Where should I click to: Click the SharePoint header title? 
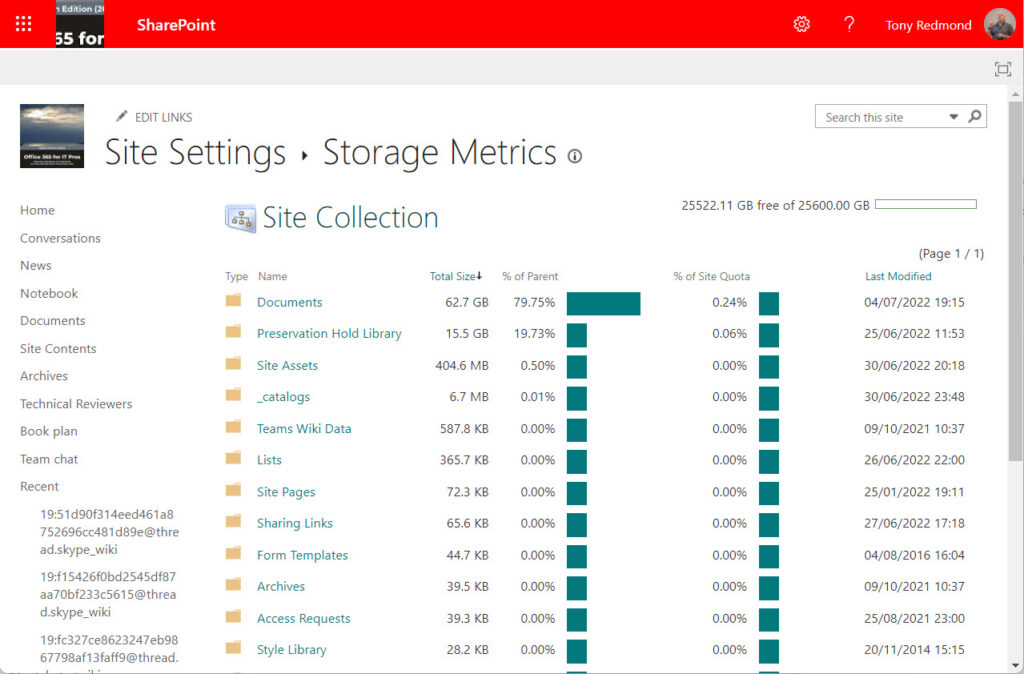(176, 25)
